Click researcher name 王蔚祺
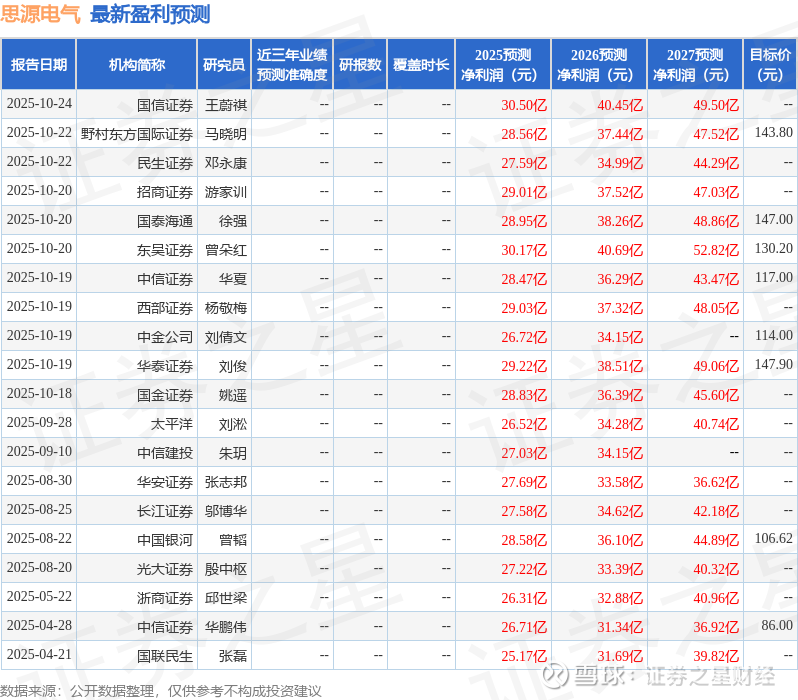 (x=226, y=105)
